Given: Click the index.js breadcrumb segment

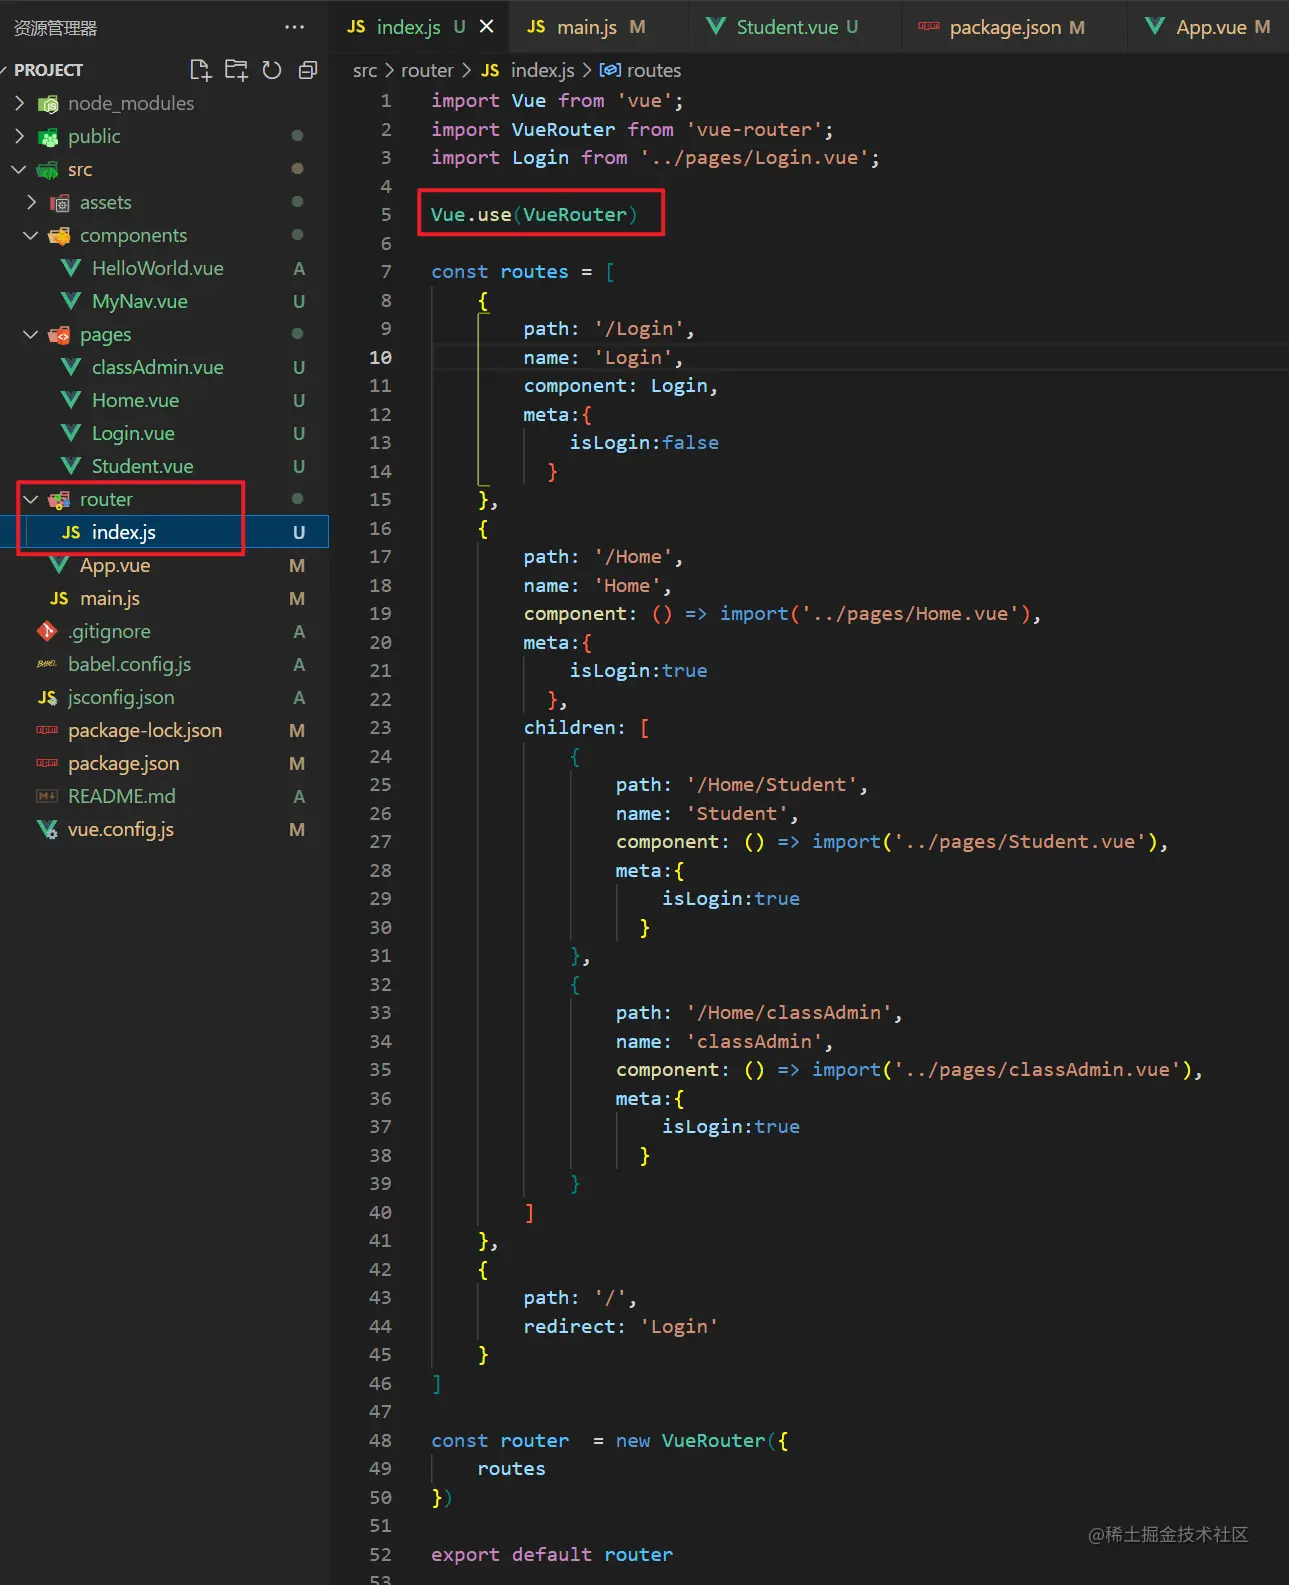Looking at the screenshot, I should click(542, 70).
